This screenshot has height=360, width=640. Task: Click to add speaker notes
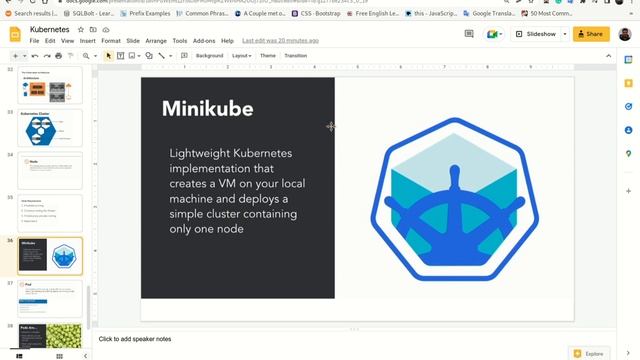pos(135,339)
